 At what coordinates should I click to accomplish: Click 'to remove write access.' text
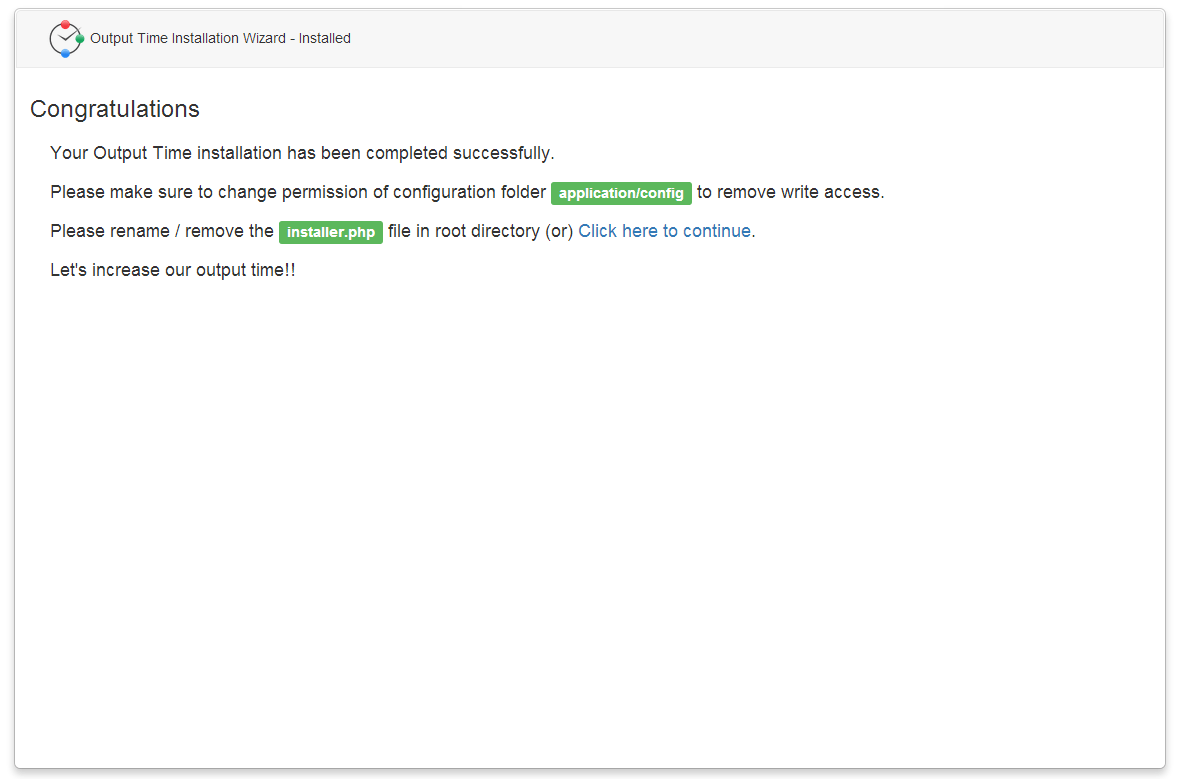coord(790,192)
